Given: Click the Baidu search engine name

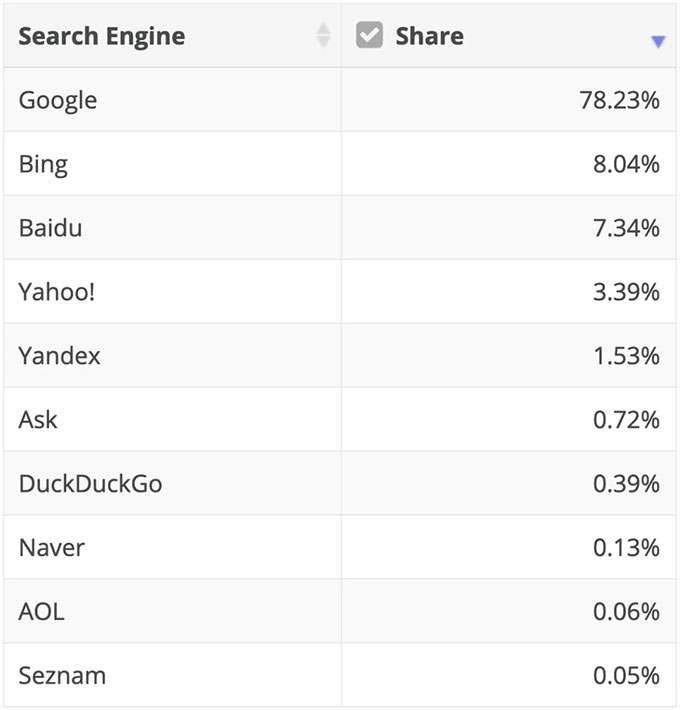Looking at the screenshot, I should 50,228.
